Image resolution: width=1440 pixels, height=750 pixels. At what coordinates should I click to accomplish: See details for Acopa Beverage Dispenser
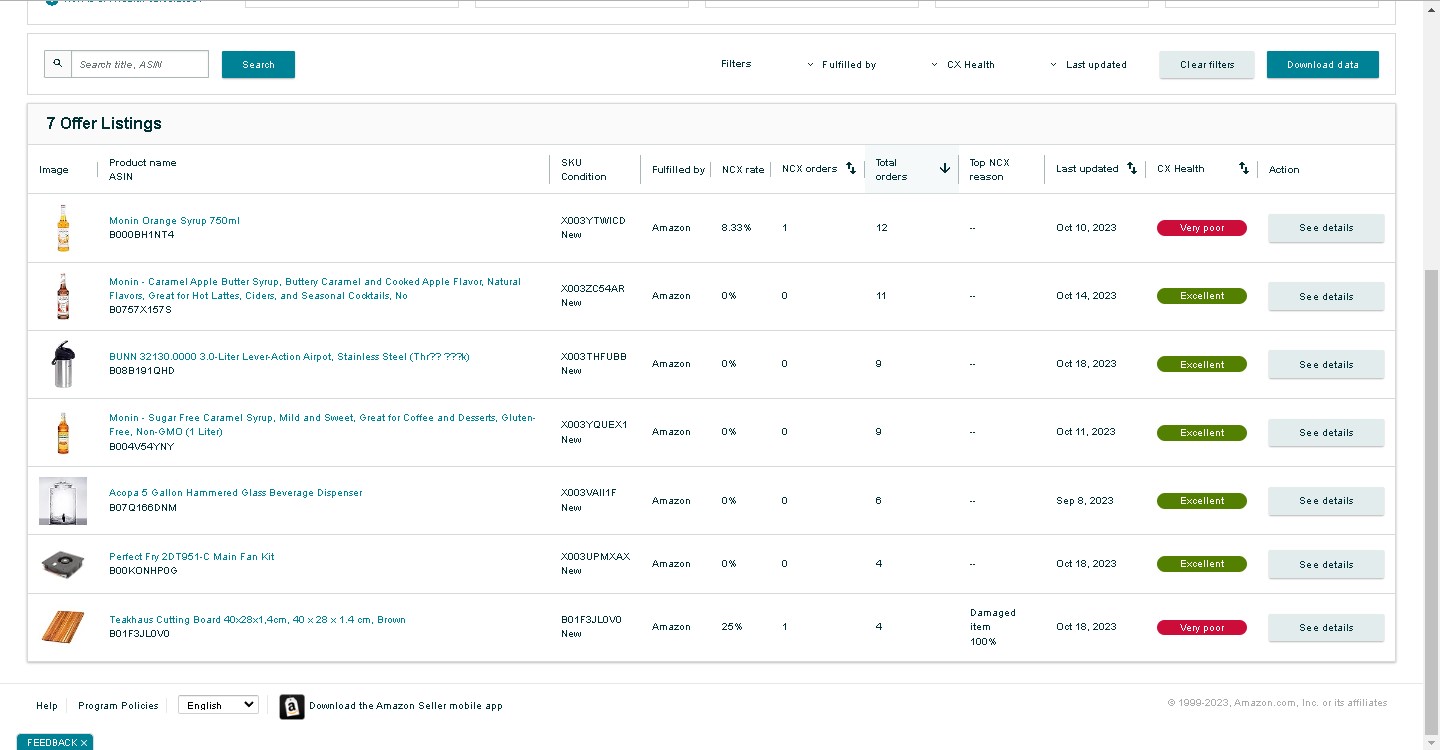[x=1326, y=501]
